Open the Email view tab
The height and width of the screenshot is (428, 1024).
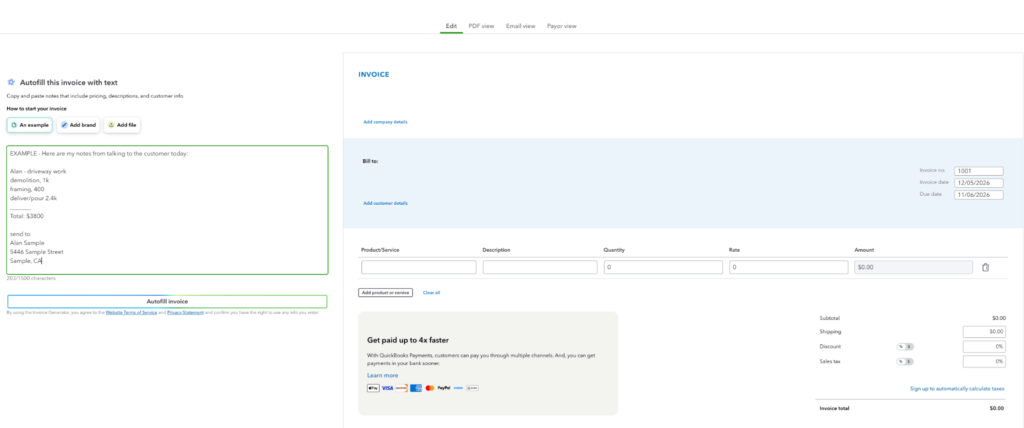(520, 26)
